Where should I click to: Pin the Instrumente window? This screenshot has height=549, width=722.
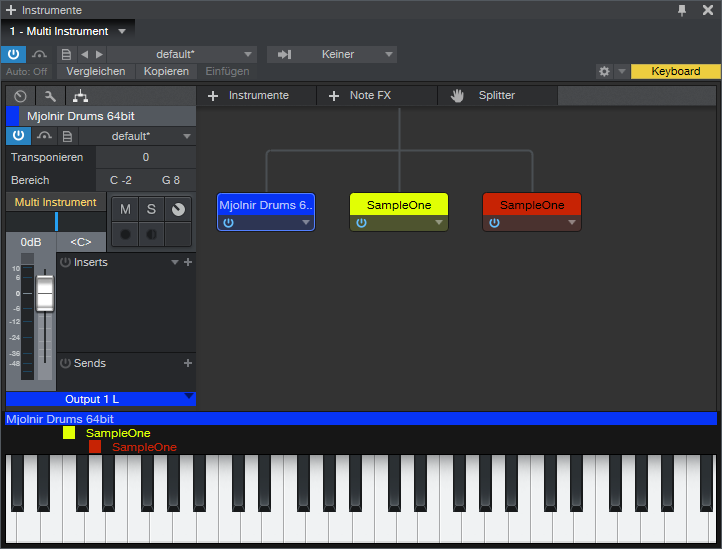(682, 10)
